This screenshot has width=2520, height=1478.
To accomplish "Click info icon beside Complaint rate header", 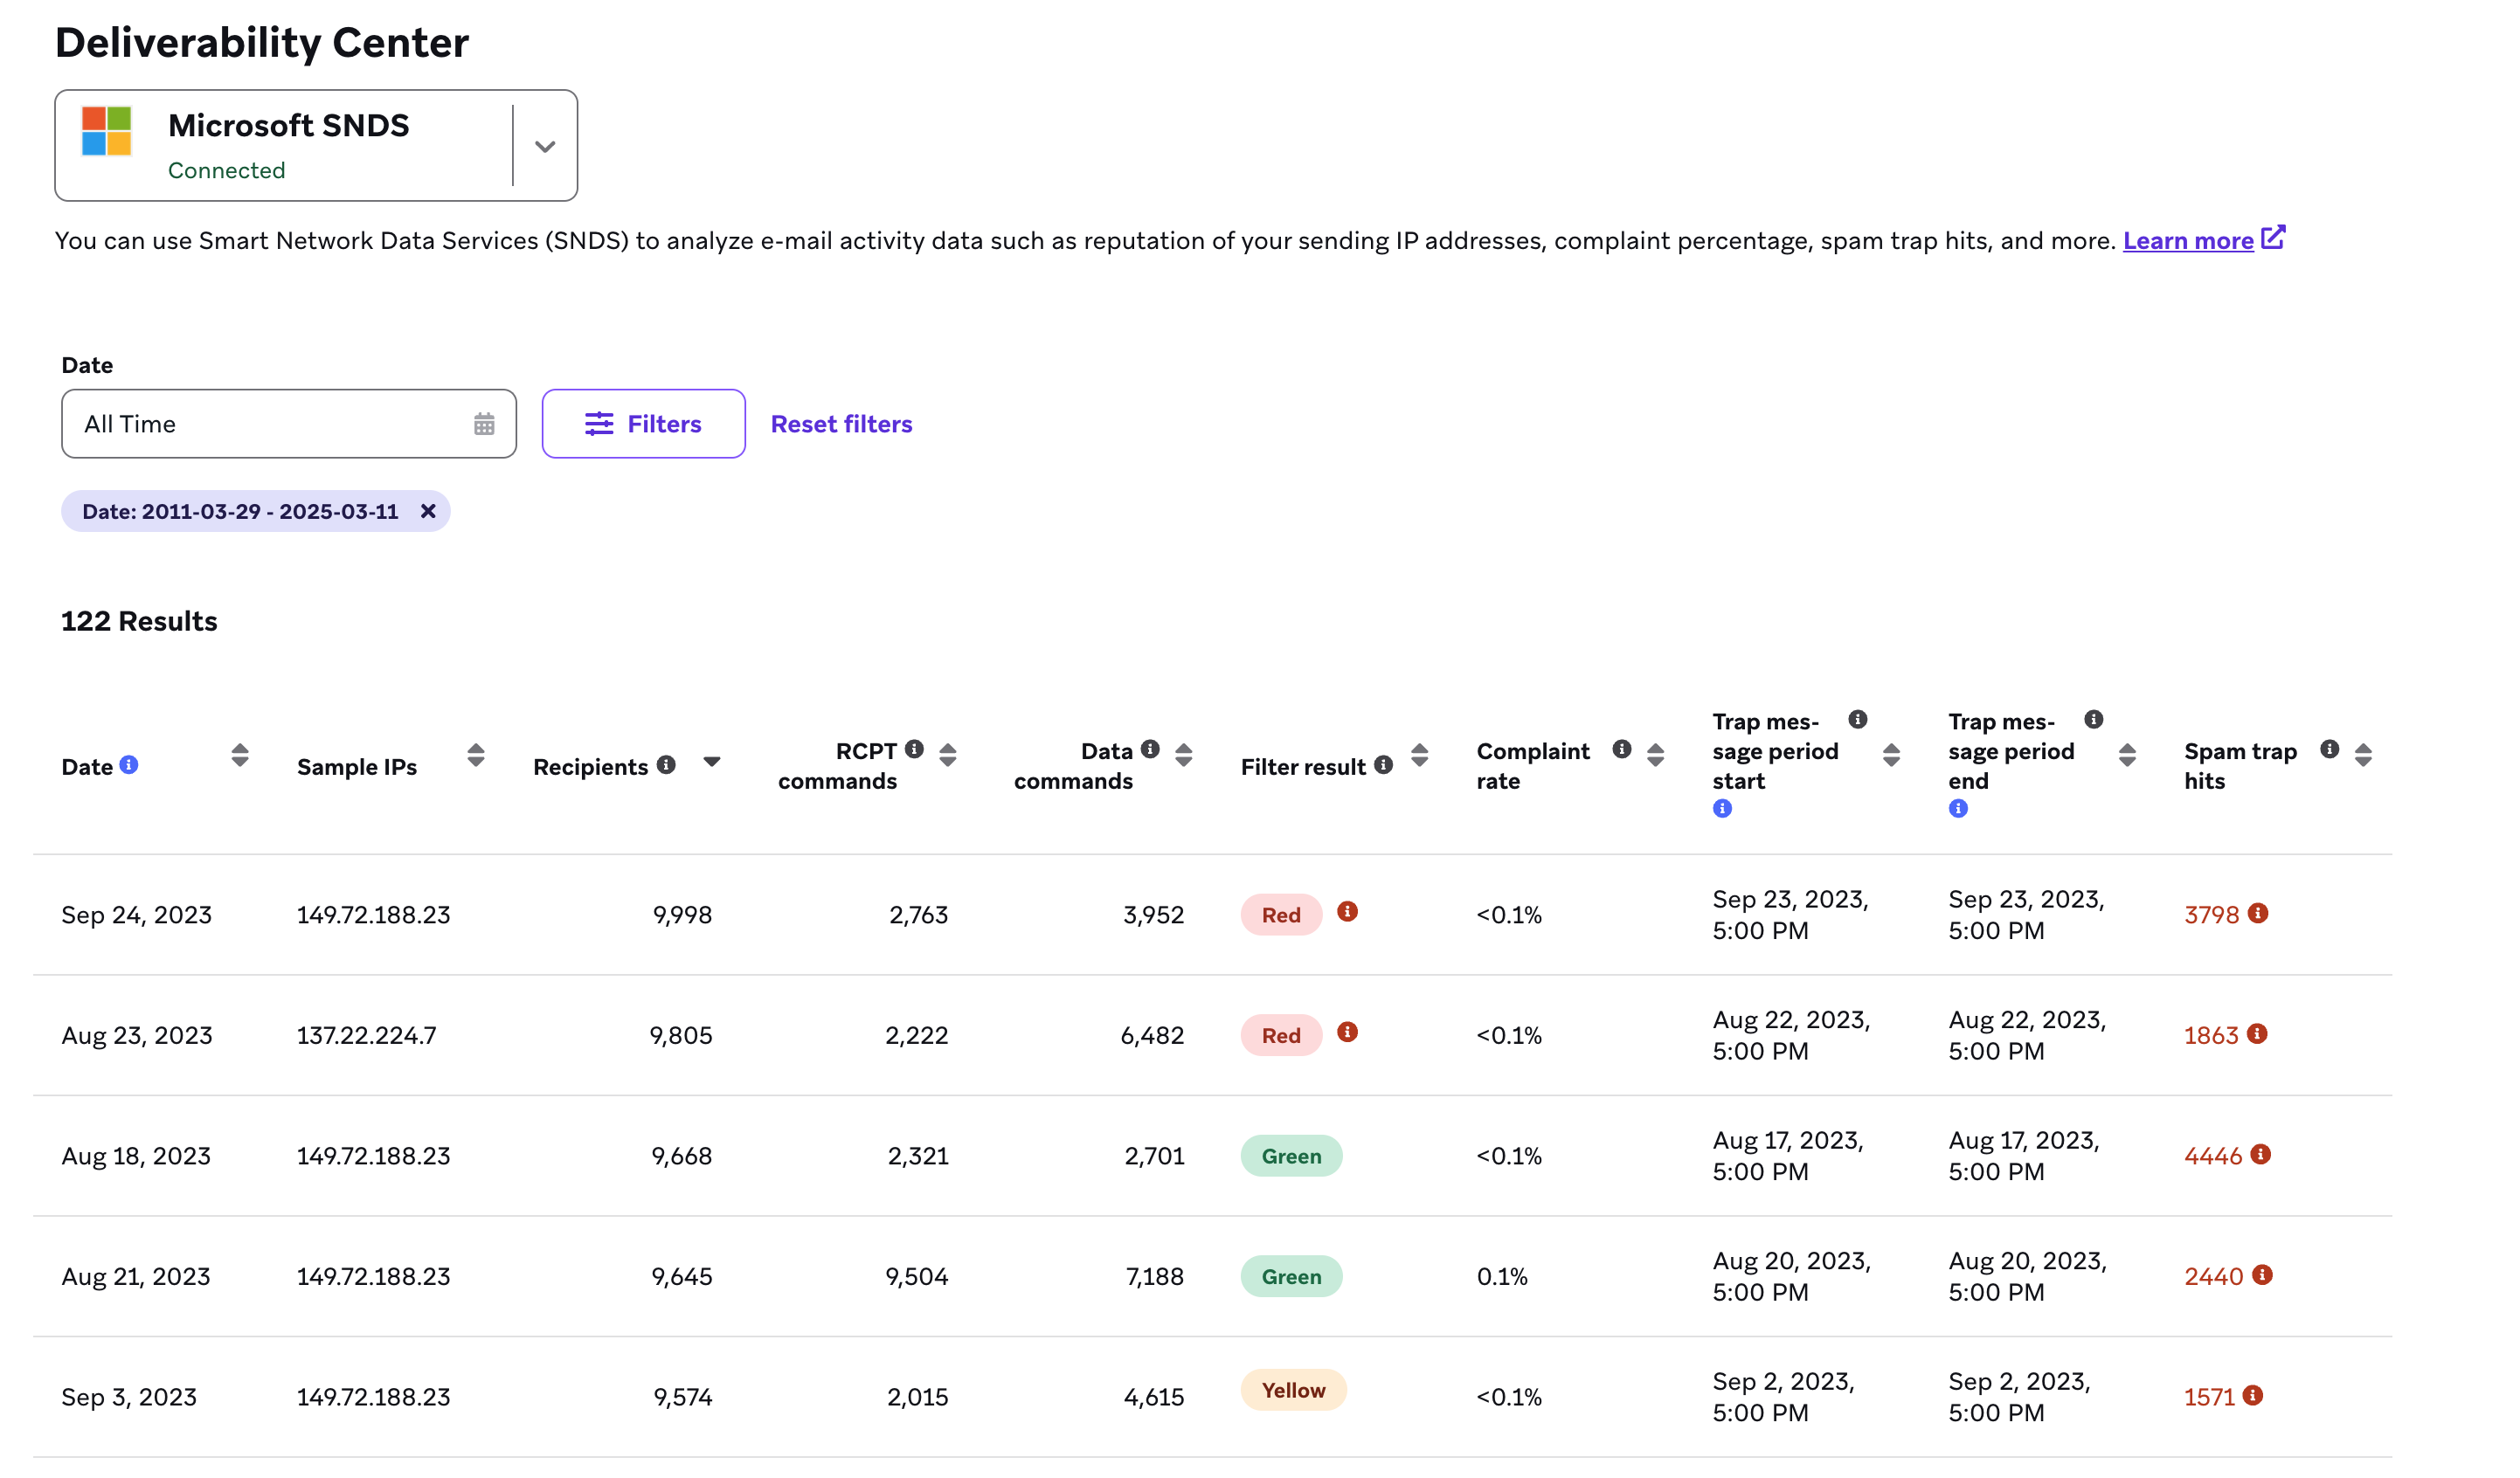I will pyautogui.click(x=1622, y=749).
